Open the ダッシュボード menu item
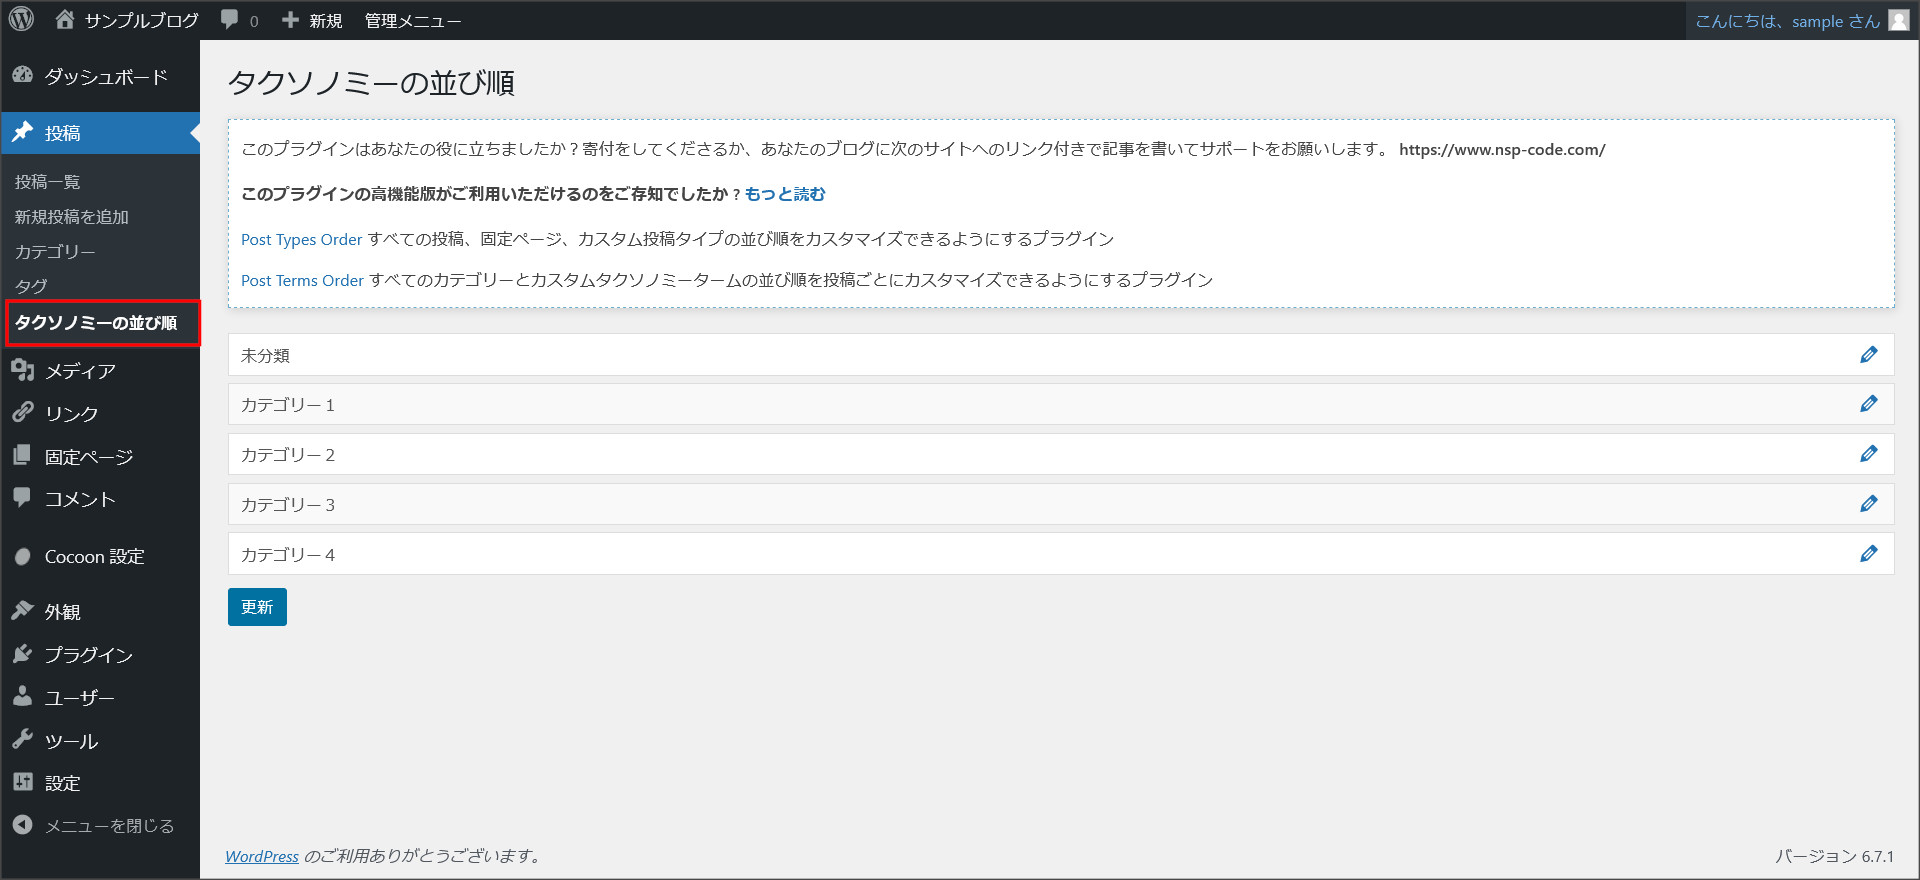The height and width of the screenshot is (880, 1920). 105,77
